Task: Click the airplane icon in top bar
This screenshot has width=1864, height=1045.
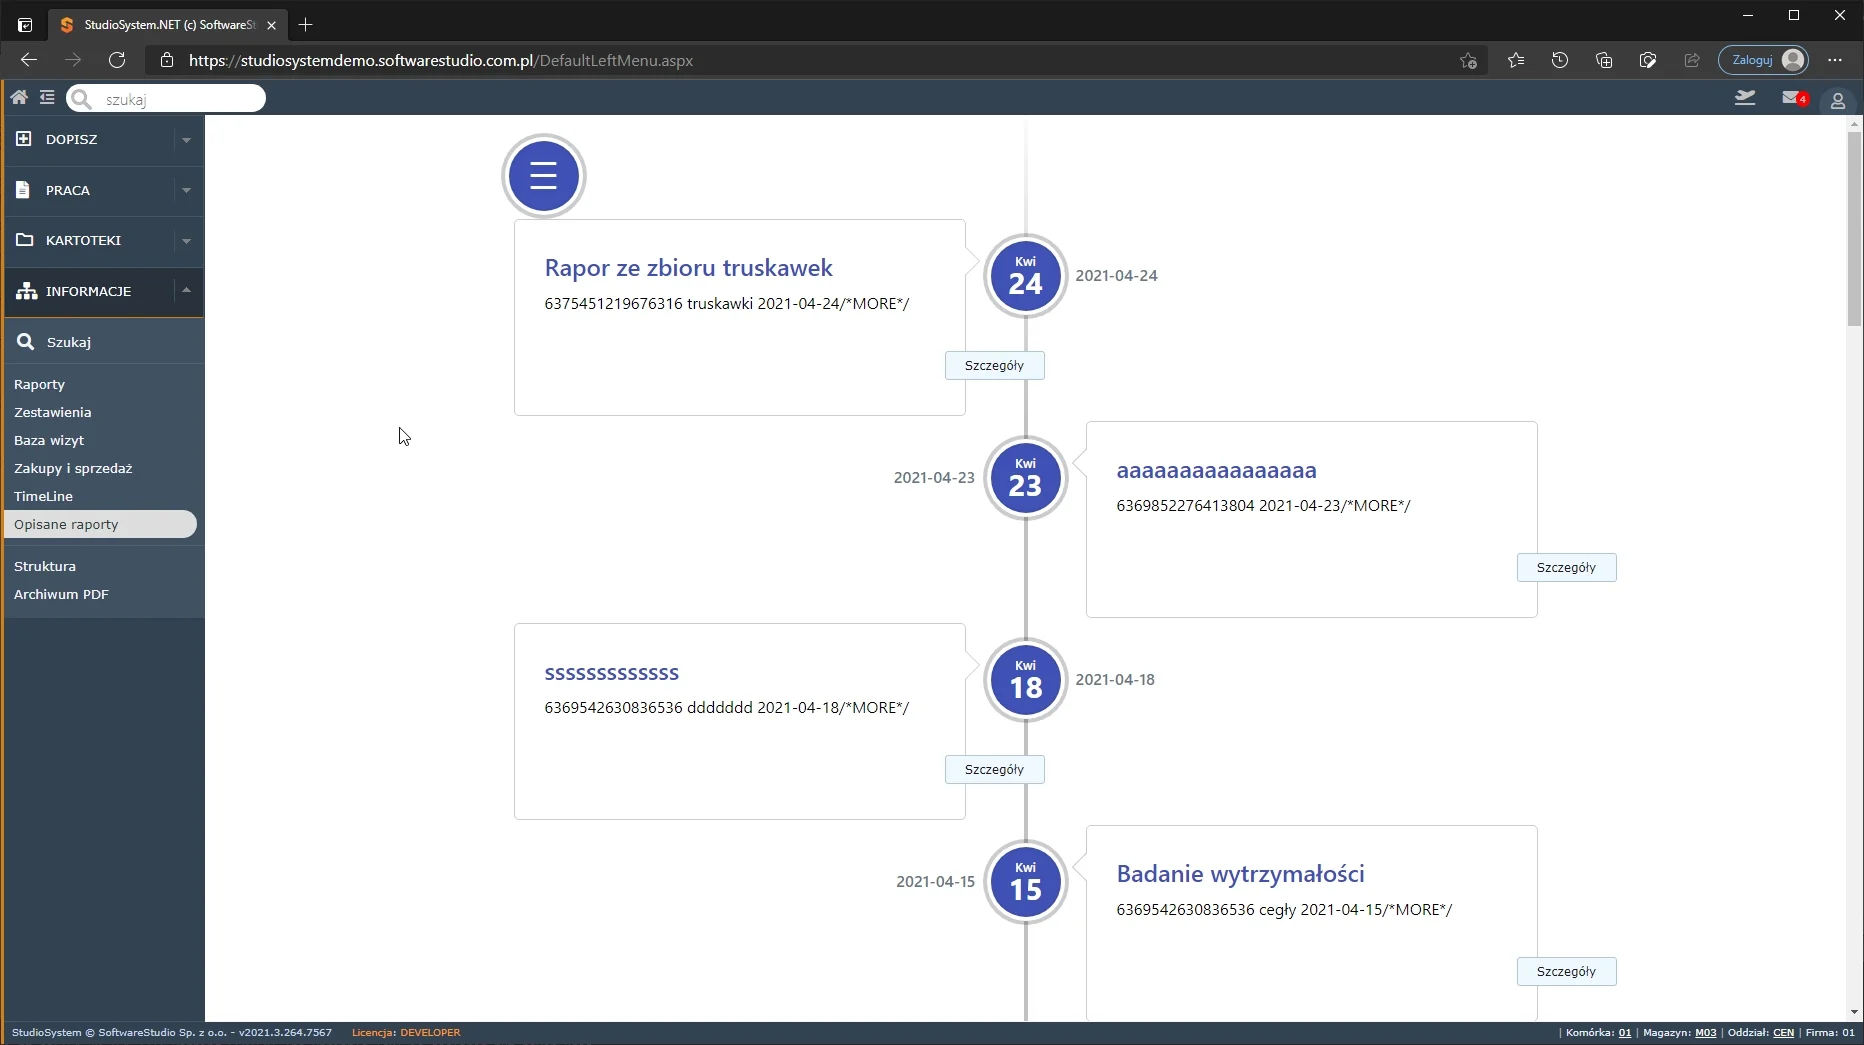Action: [x=1745, y=98]
